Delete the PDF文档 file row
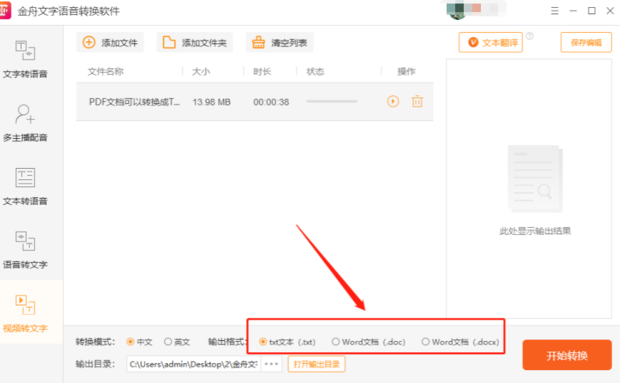Viewport: 620px width, 383px height. pos(417,102)
